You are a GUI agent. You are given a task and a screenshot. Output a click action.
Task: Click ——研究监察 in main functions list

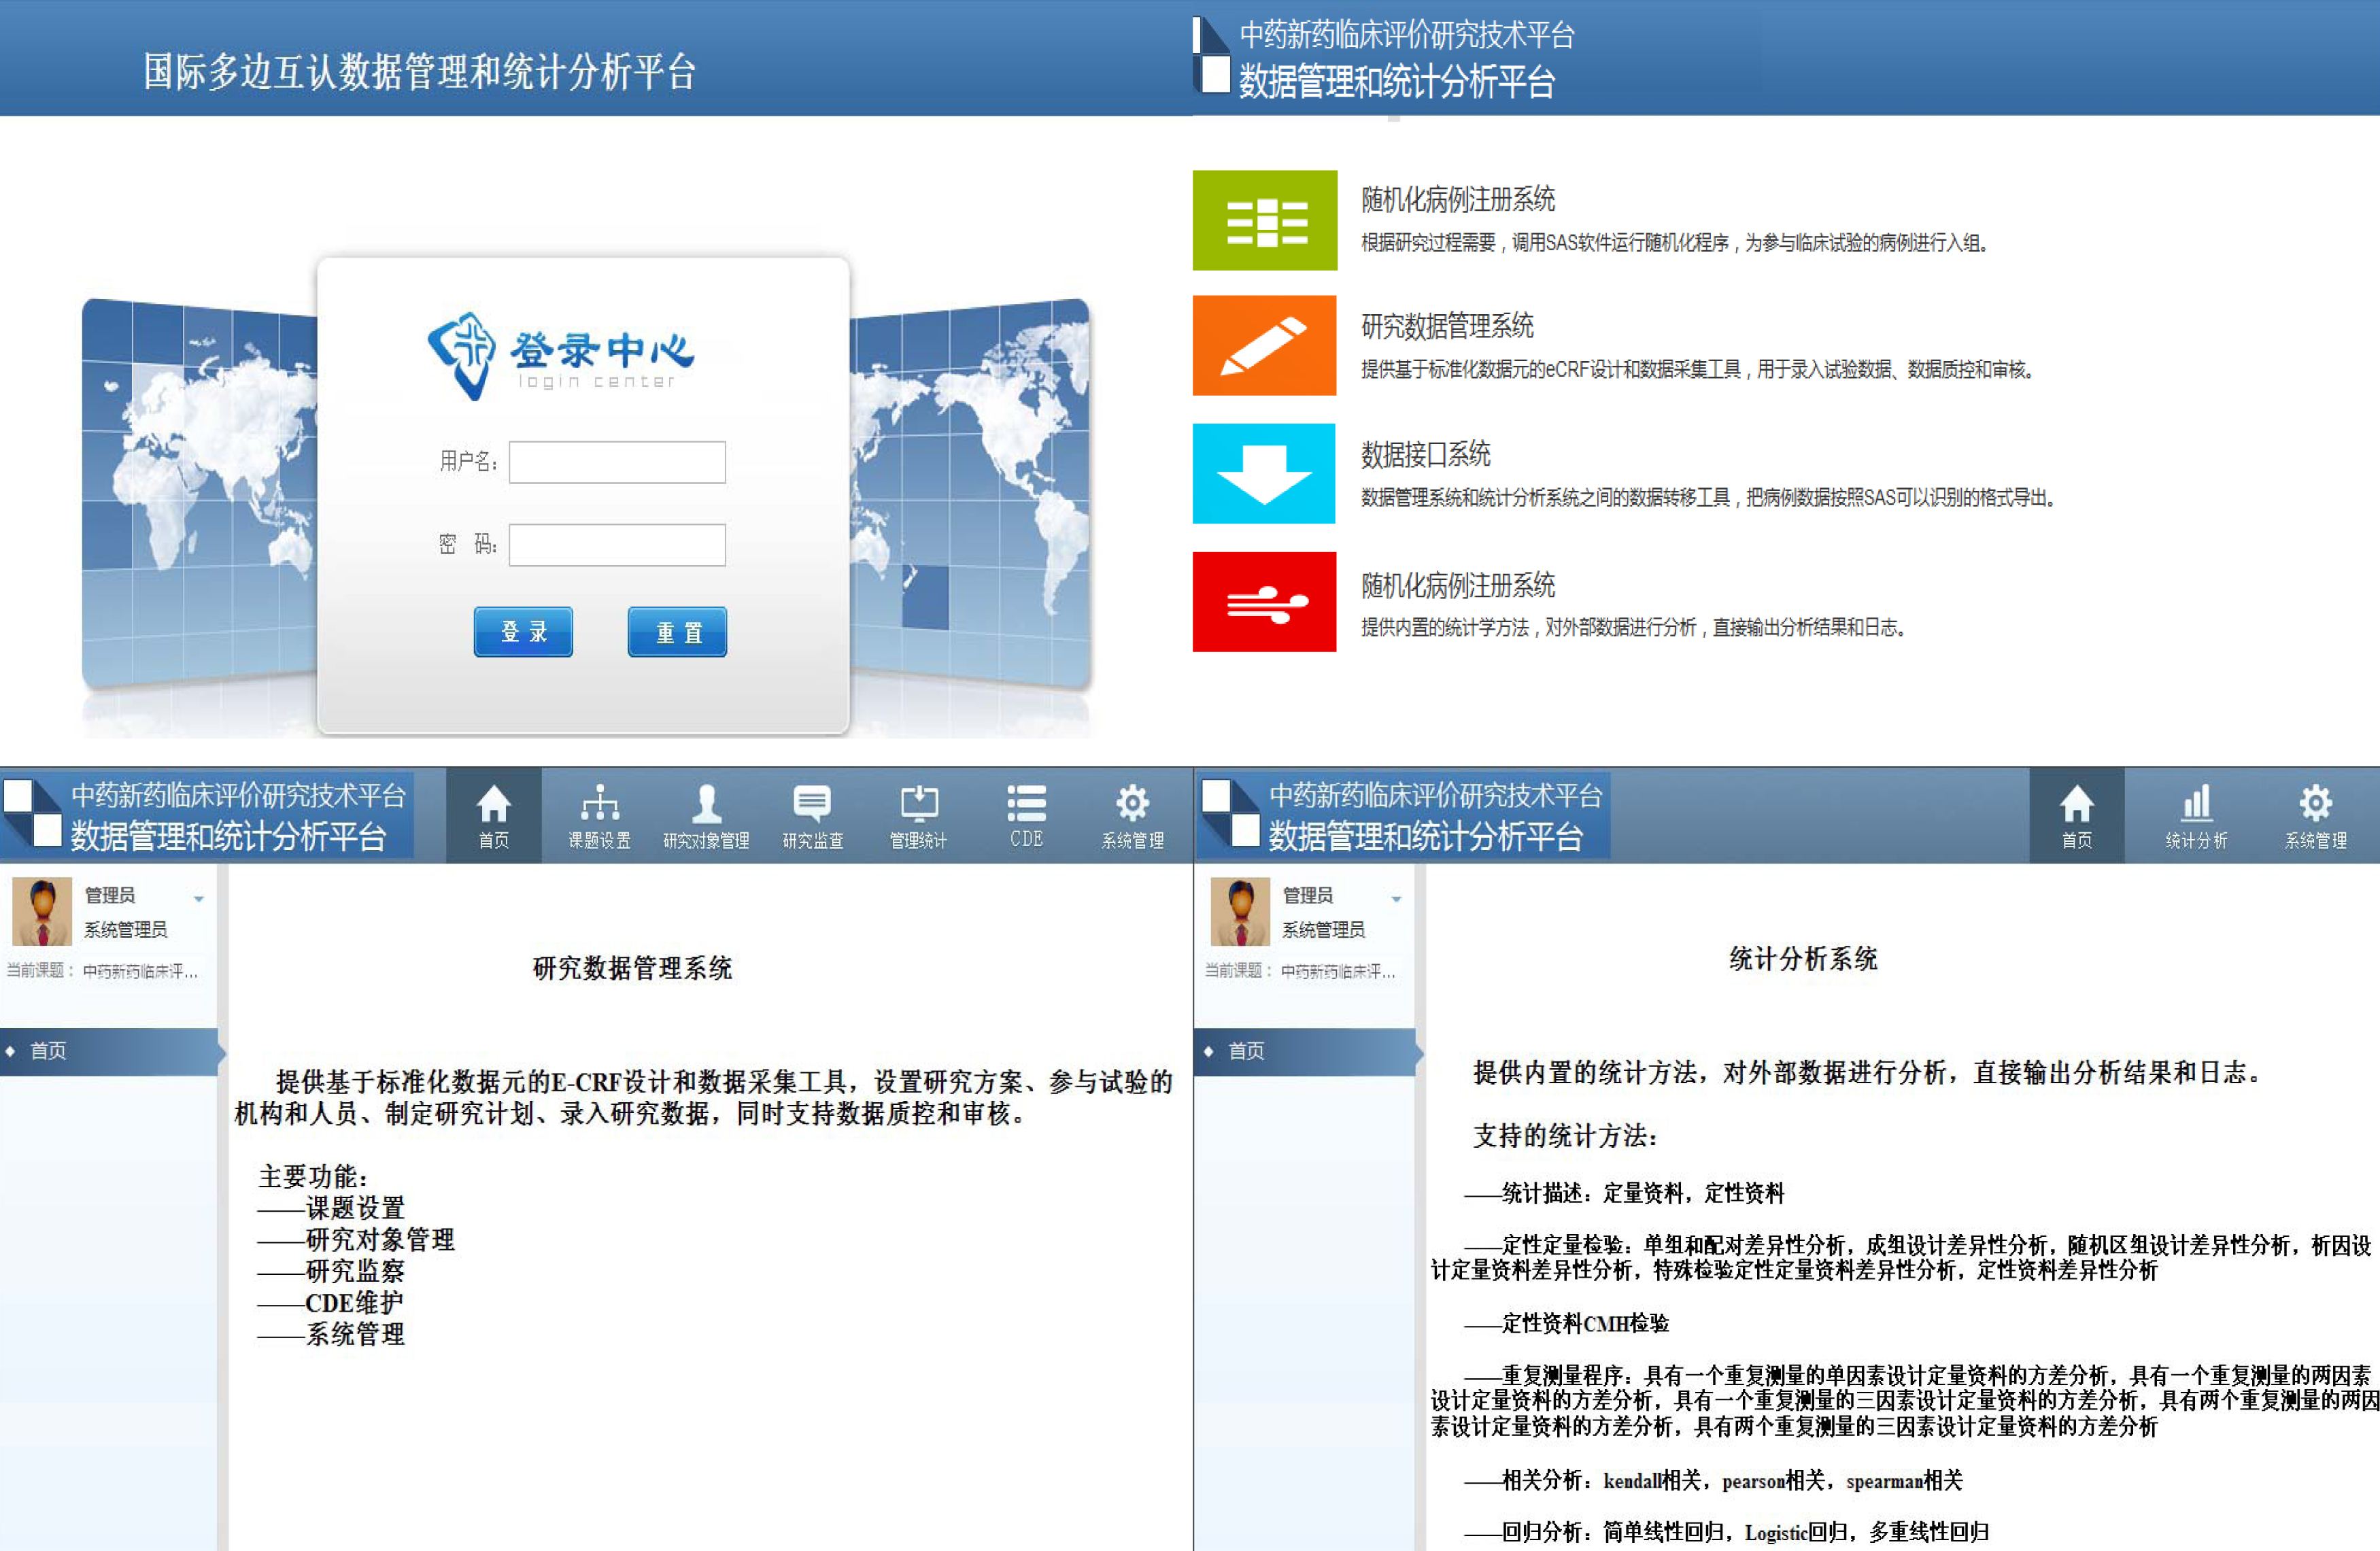tap(331, 1271)
